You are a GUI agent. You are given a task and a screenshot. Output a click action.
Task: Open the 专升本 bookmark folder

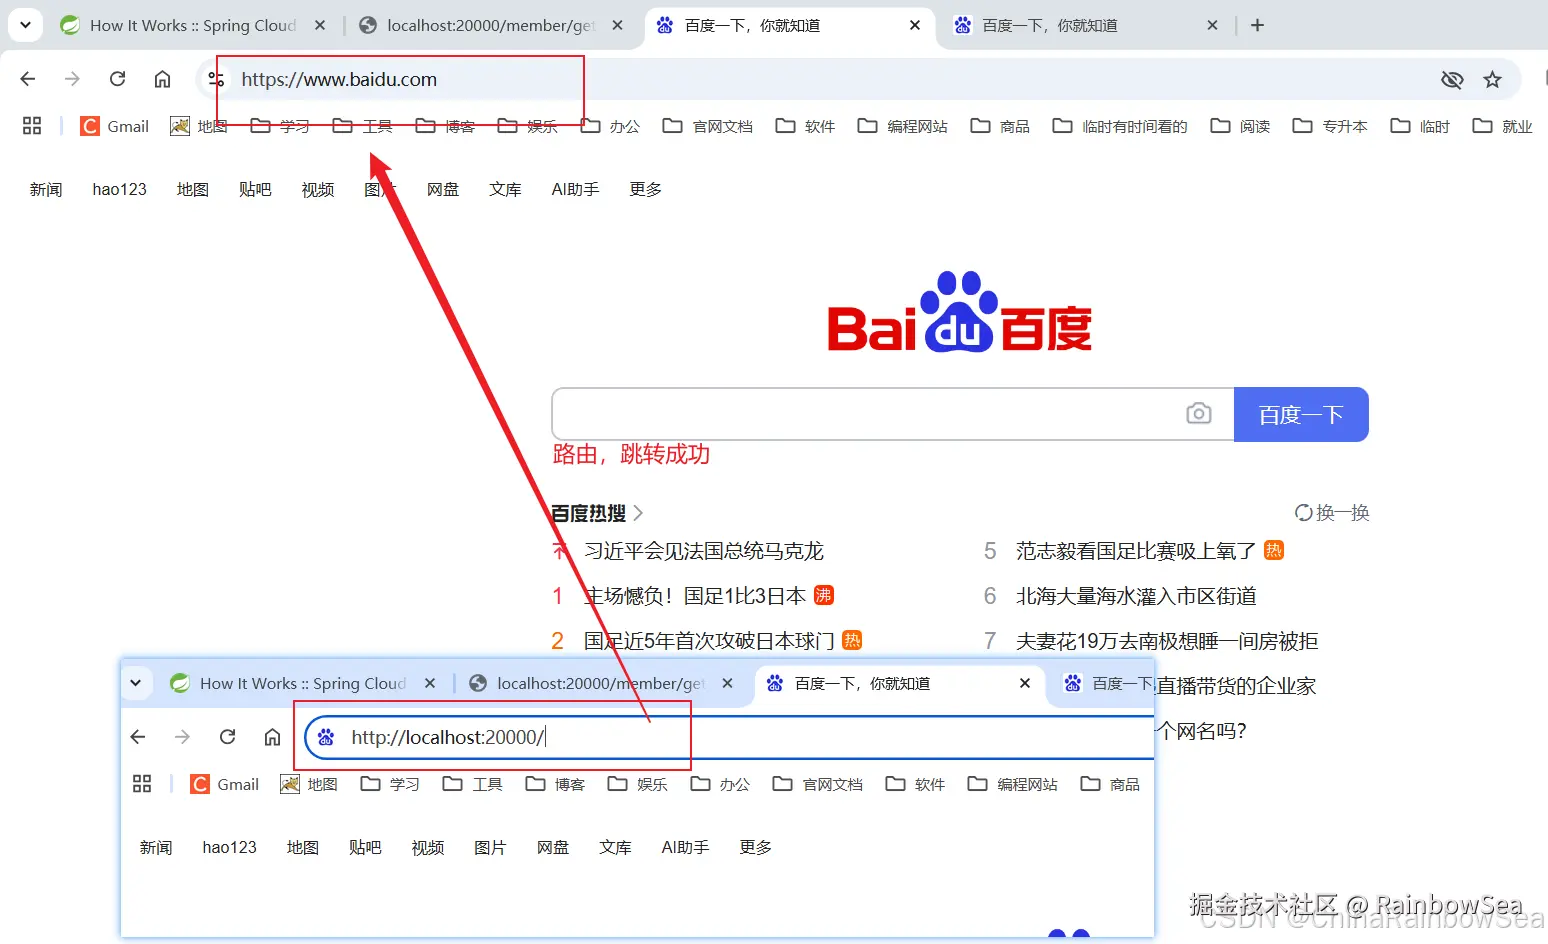click(x=1330, y=126)
